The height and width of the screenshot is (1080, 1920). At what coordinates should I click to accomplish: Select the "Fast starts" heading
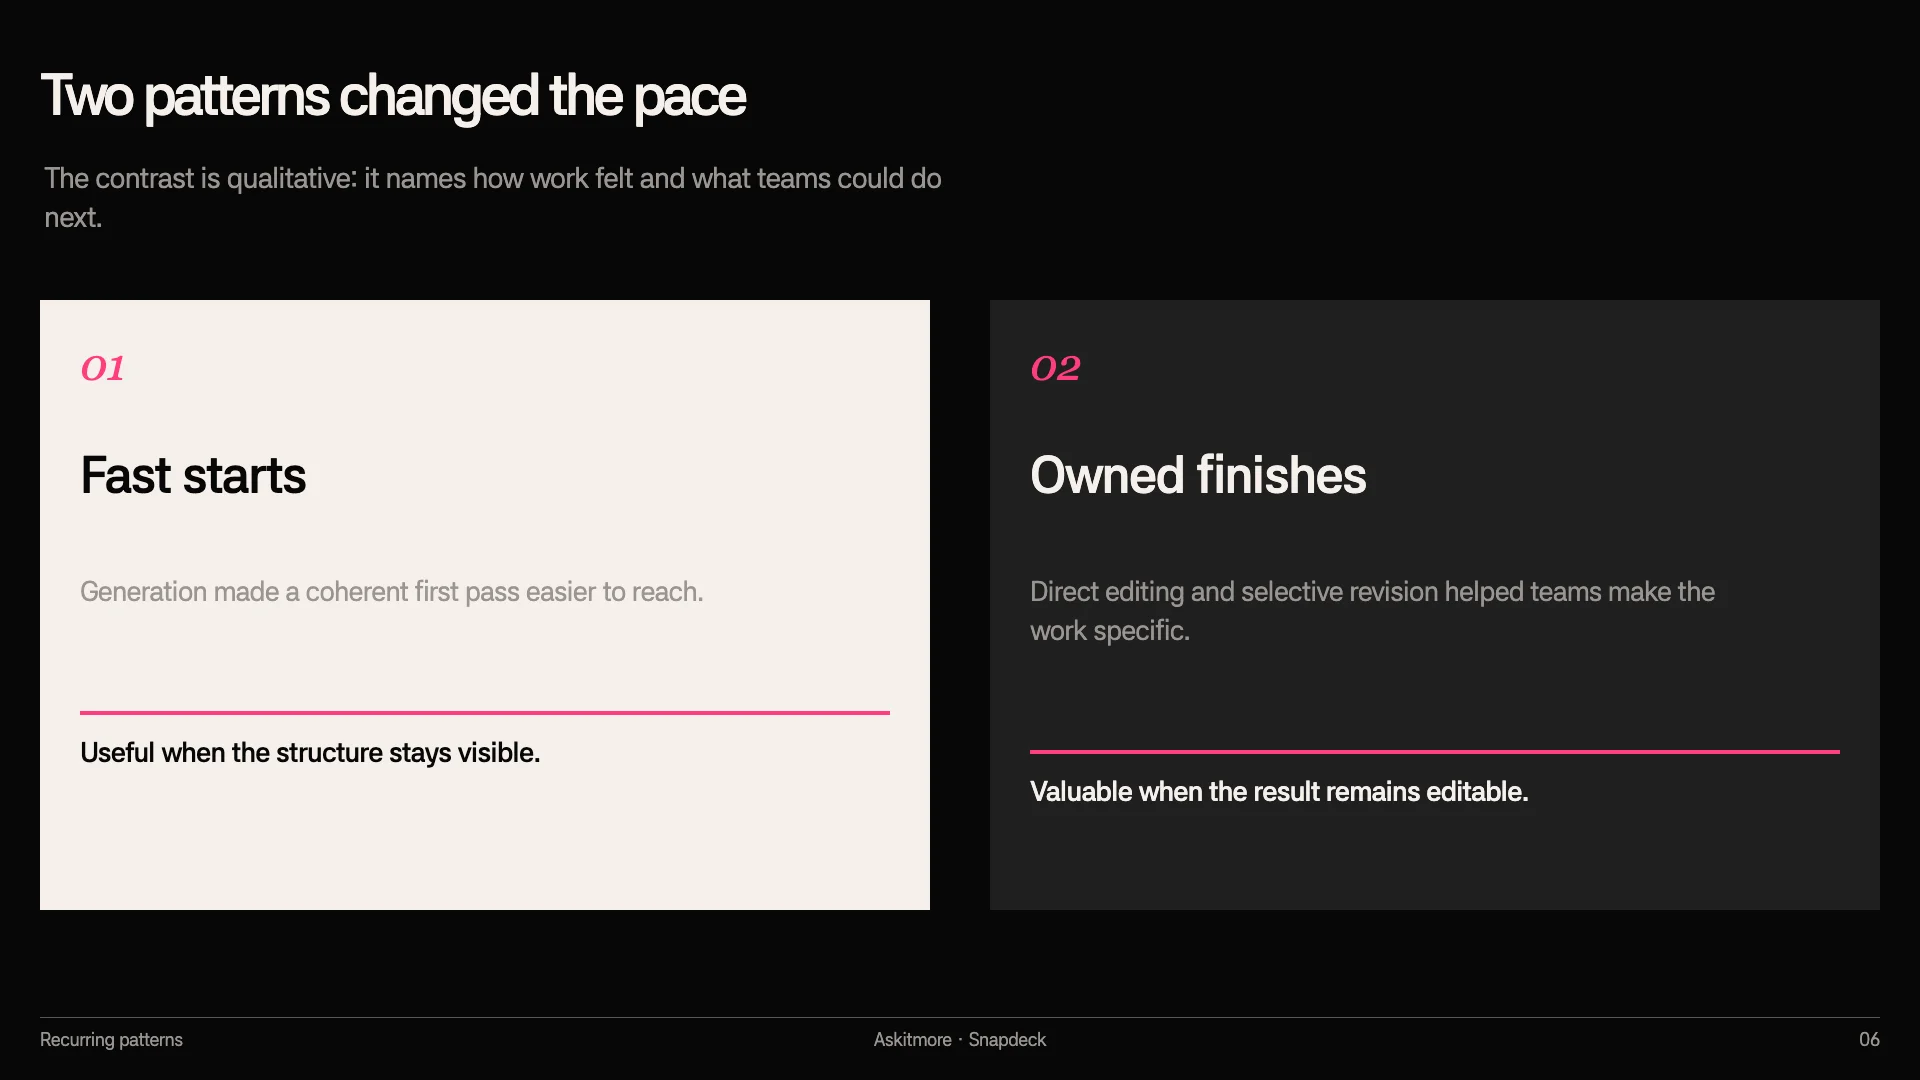[193, 475]
